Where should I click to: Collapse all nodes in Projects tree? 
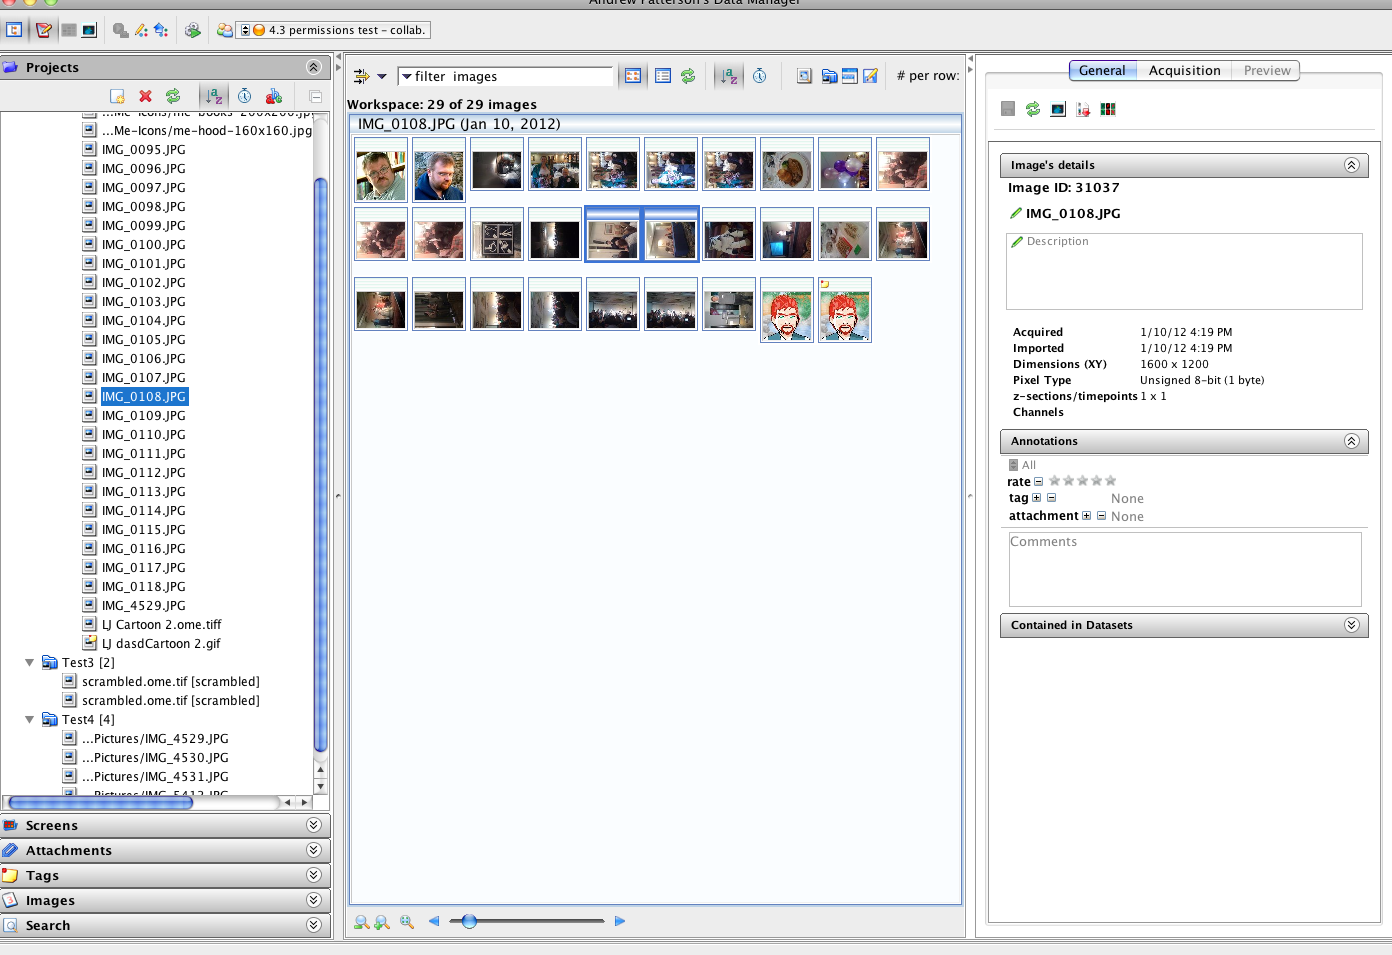click(315, 96)
